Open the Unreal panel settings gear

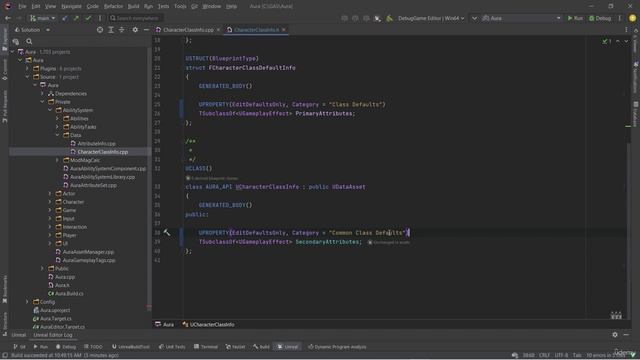615,335
